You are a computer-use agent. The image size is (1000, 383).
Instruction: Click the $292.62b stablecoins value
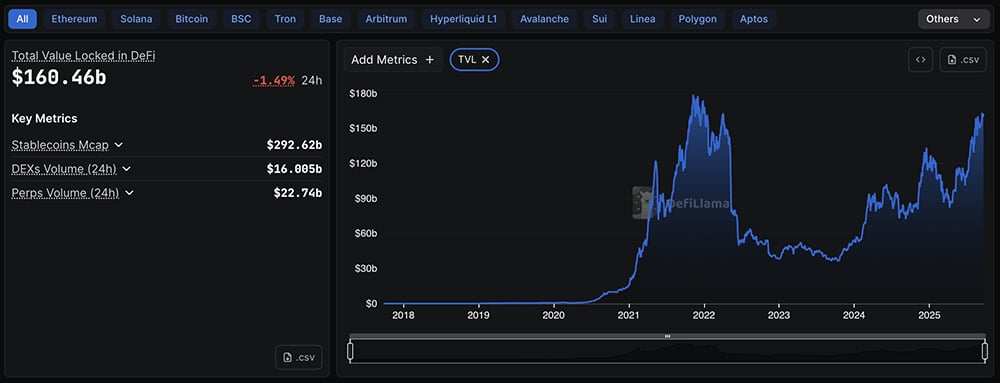(294, 145)
